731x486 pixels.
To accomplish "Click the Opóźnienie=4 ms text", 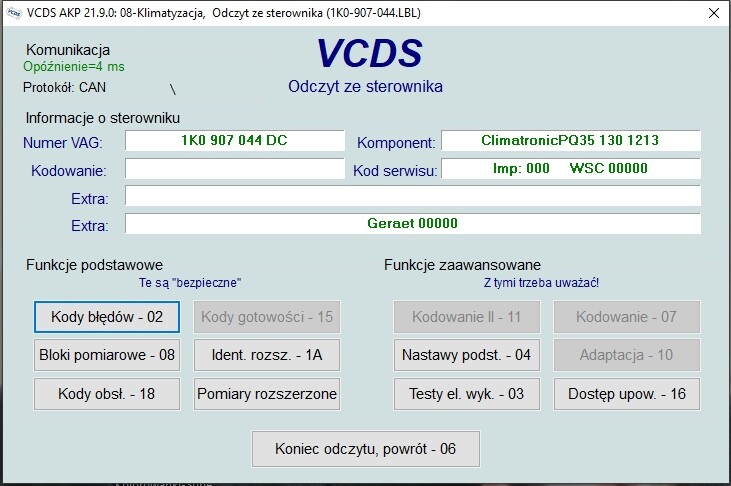I will (x=74, y=67).
